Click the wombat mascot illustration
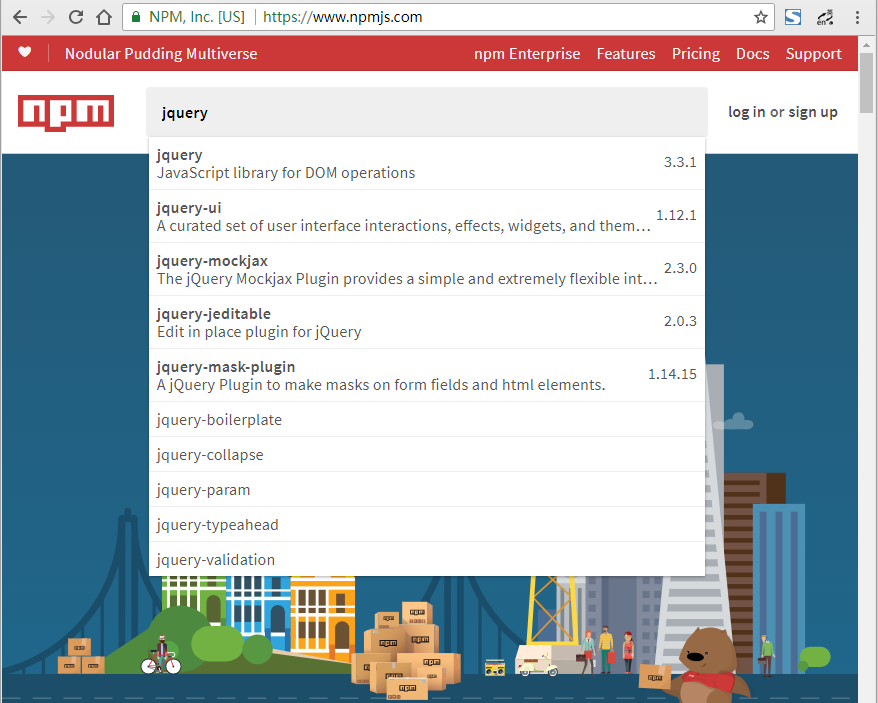Image resolution: width=878 pixels, height=703 pixels. [709, 664]
